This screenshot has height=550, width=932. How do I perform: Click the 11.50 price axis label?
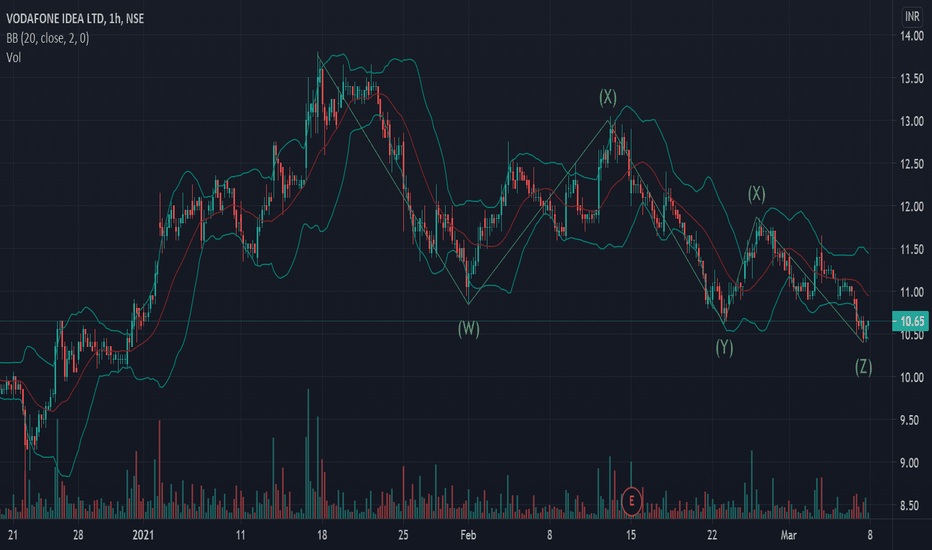[x=912, y=249]
